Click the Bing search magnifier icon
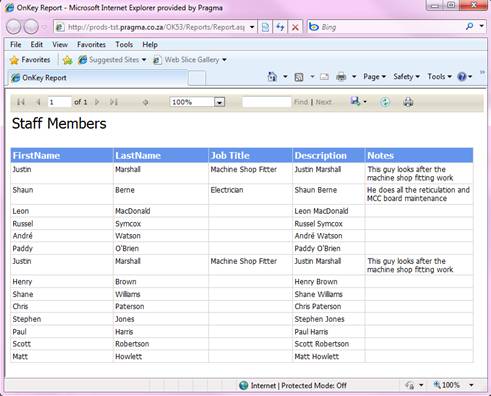The height and width of the screenshot is (396, 491). pos(470,26)
